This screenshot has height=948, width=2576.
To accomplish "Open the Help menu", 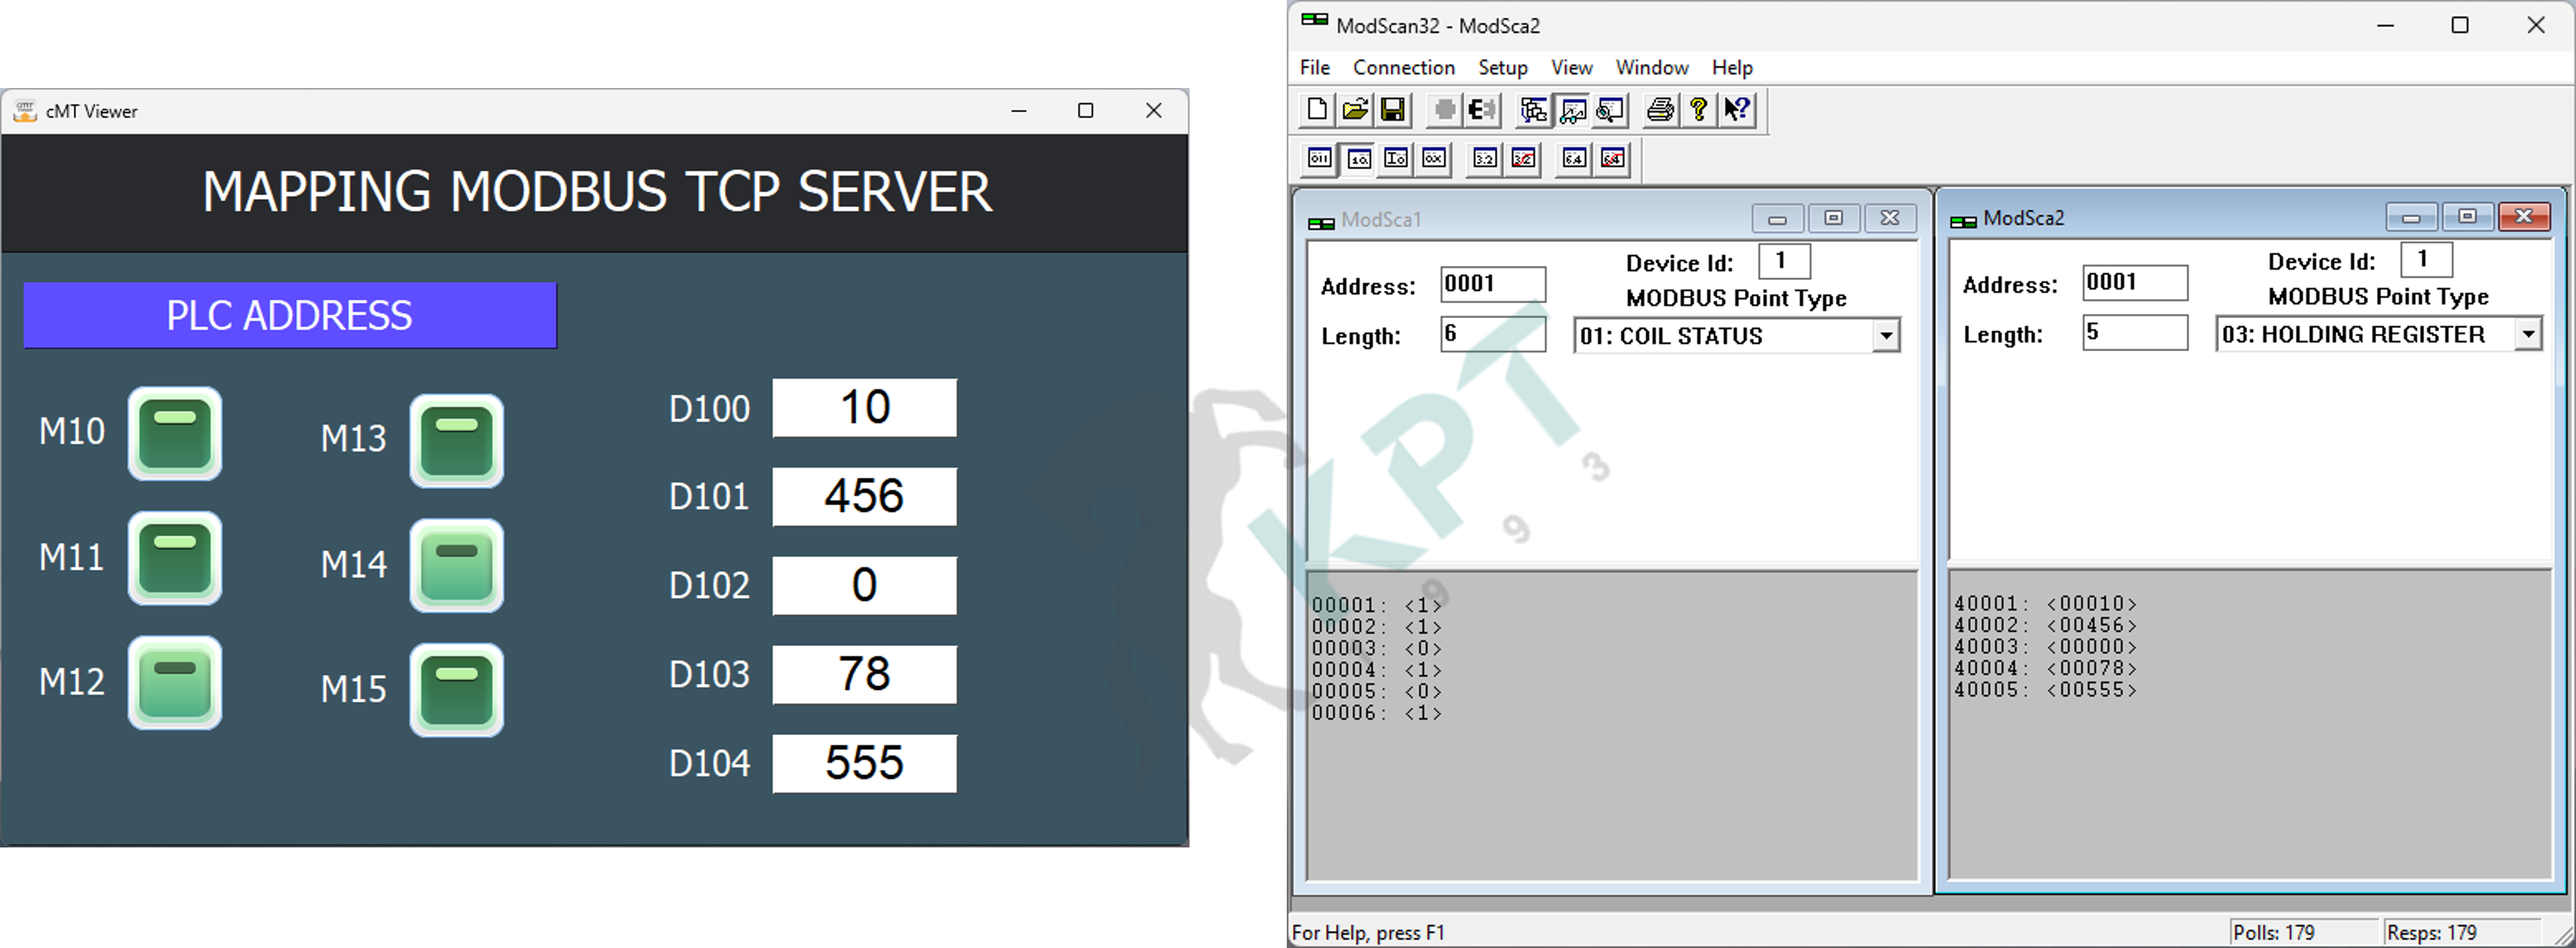I will click(1732, 67).
